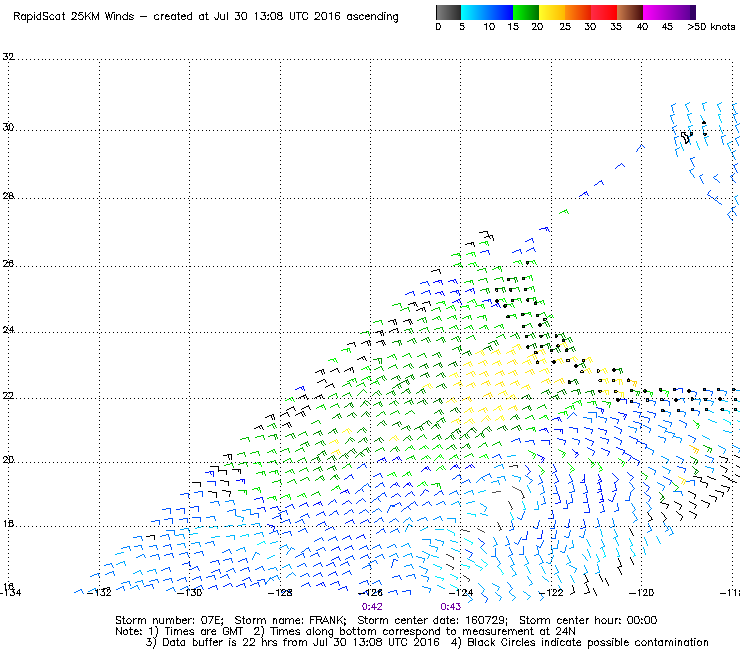740x650 pixels.
Task: Click the "Storm center hour: 00:00" text
Action: click(588, 620)
